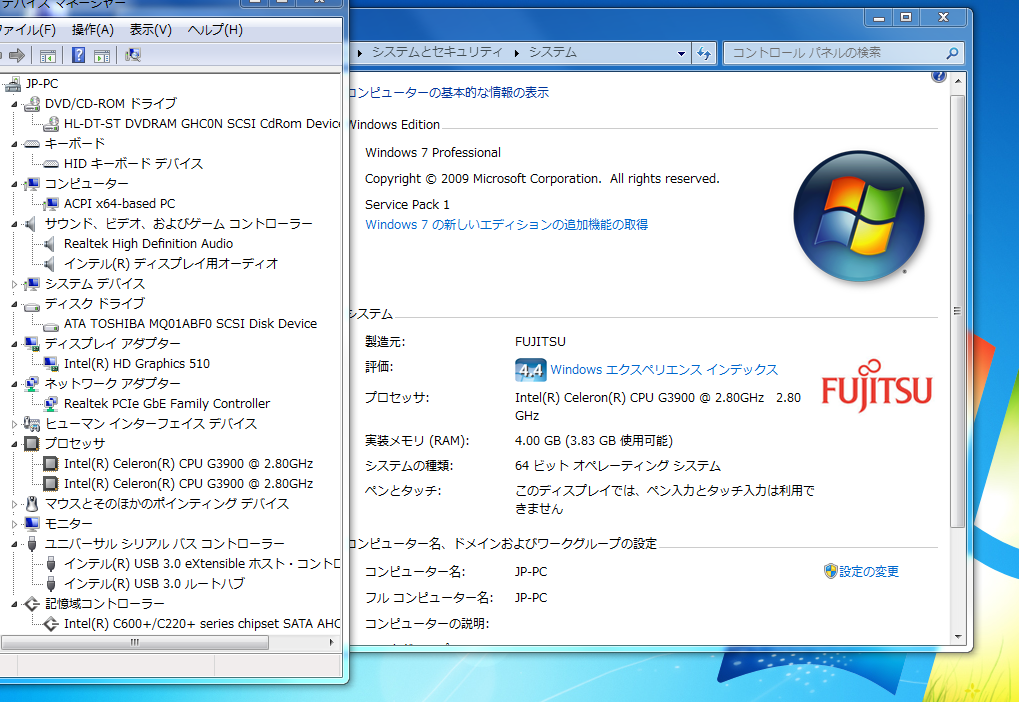
Task: Click inside the コントロール パネルの検索 search field
Action: [x=840, y=53]
